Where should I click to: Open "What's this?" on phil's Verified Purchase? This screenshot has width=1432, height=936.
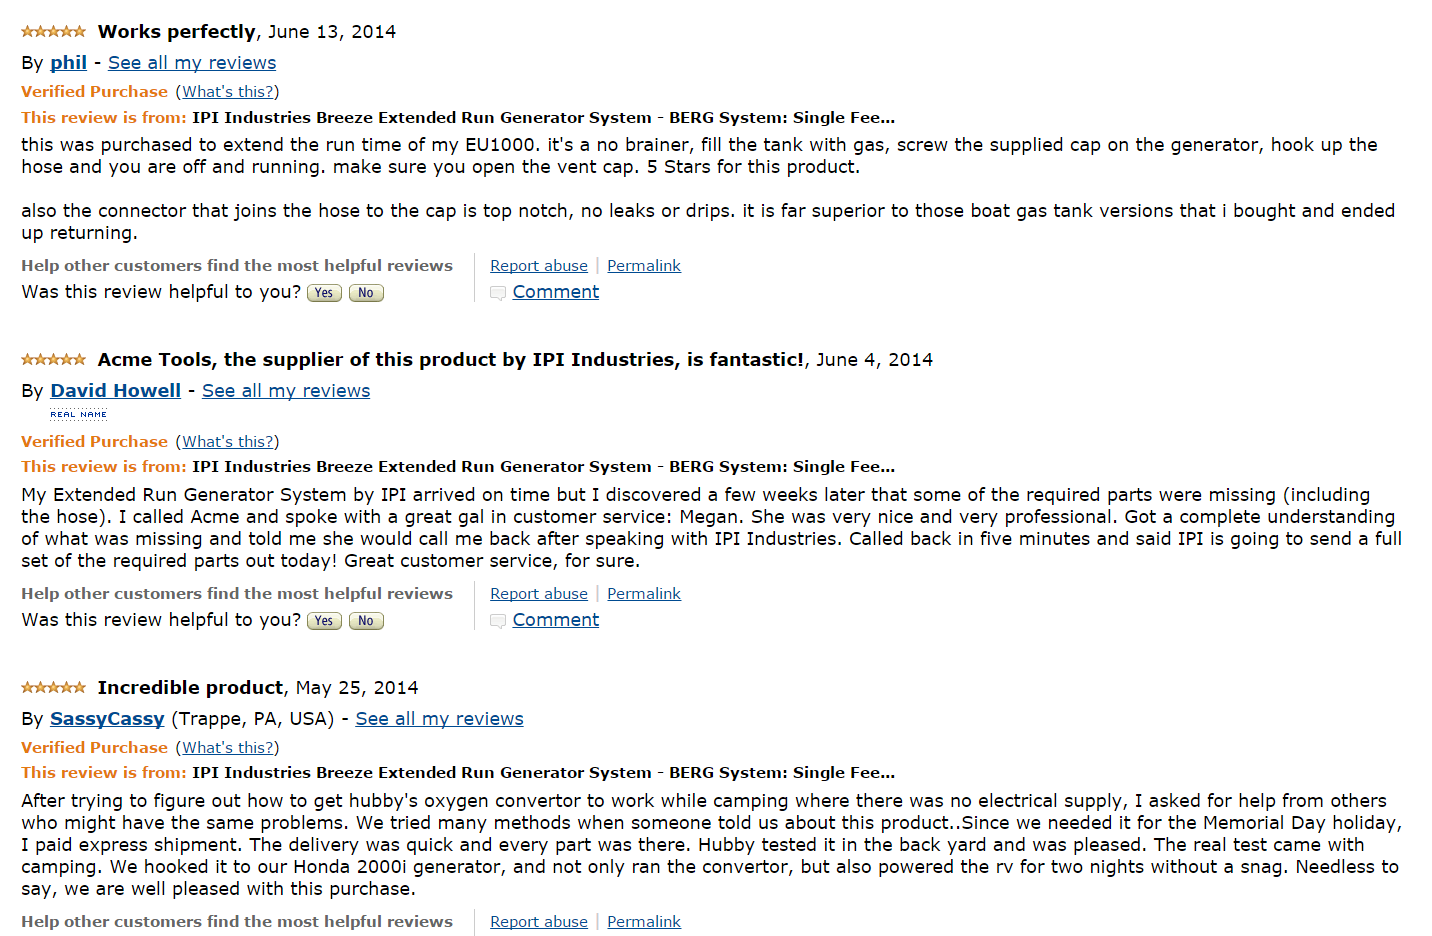[x=228, y=92]
